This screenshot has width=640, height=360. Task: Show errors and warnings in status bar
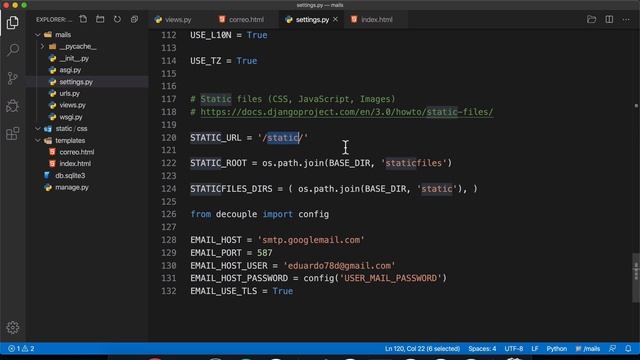[x=21, y=349]
